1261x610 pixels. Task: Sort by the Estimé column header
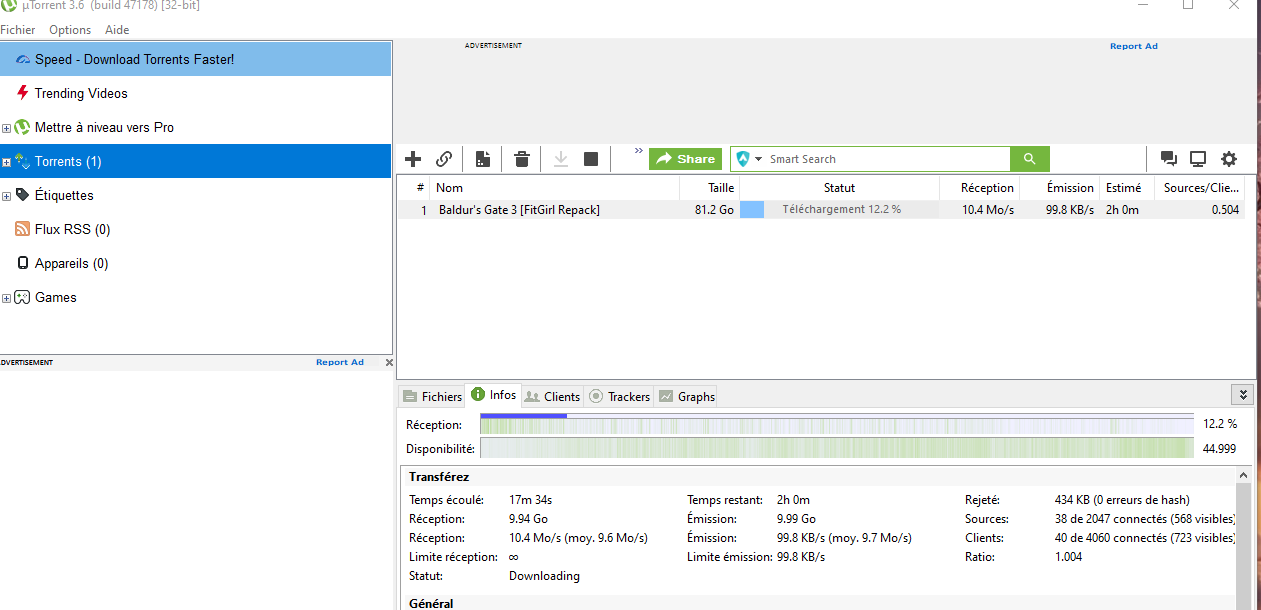1126,187
